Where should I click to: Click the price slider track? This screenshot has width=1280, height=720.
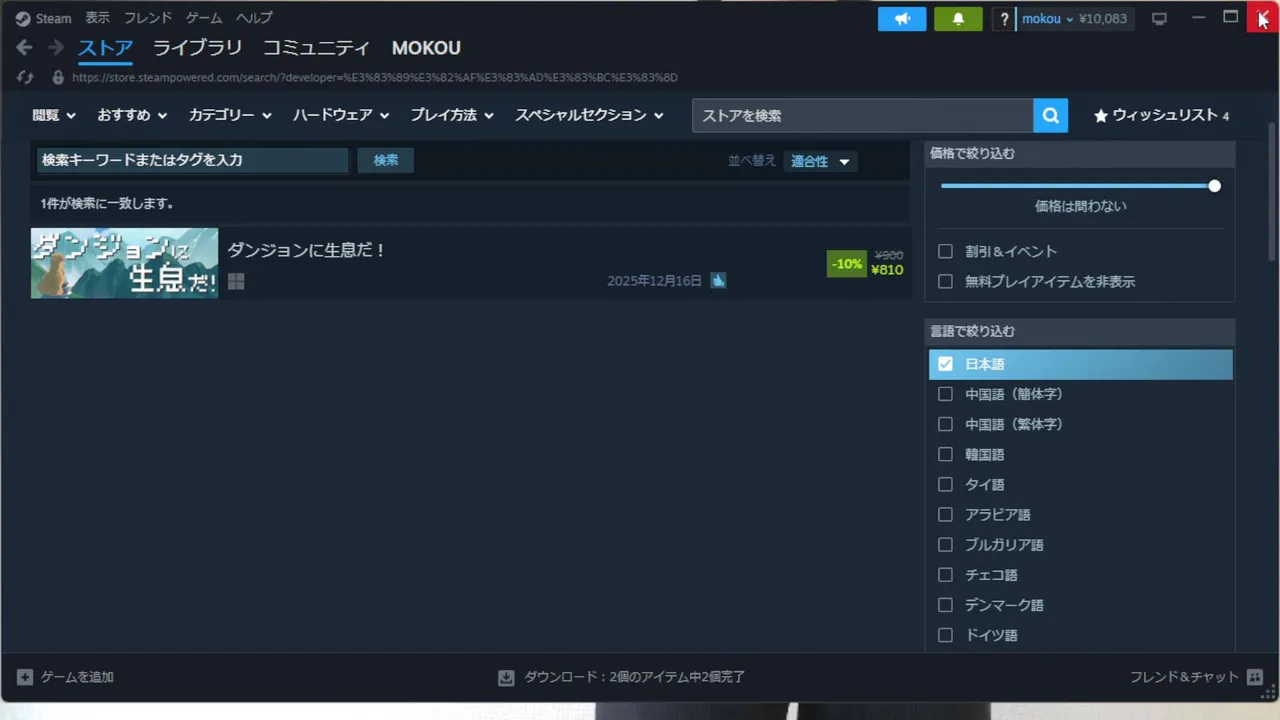[1078, 186]
